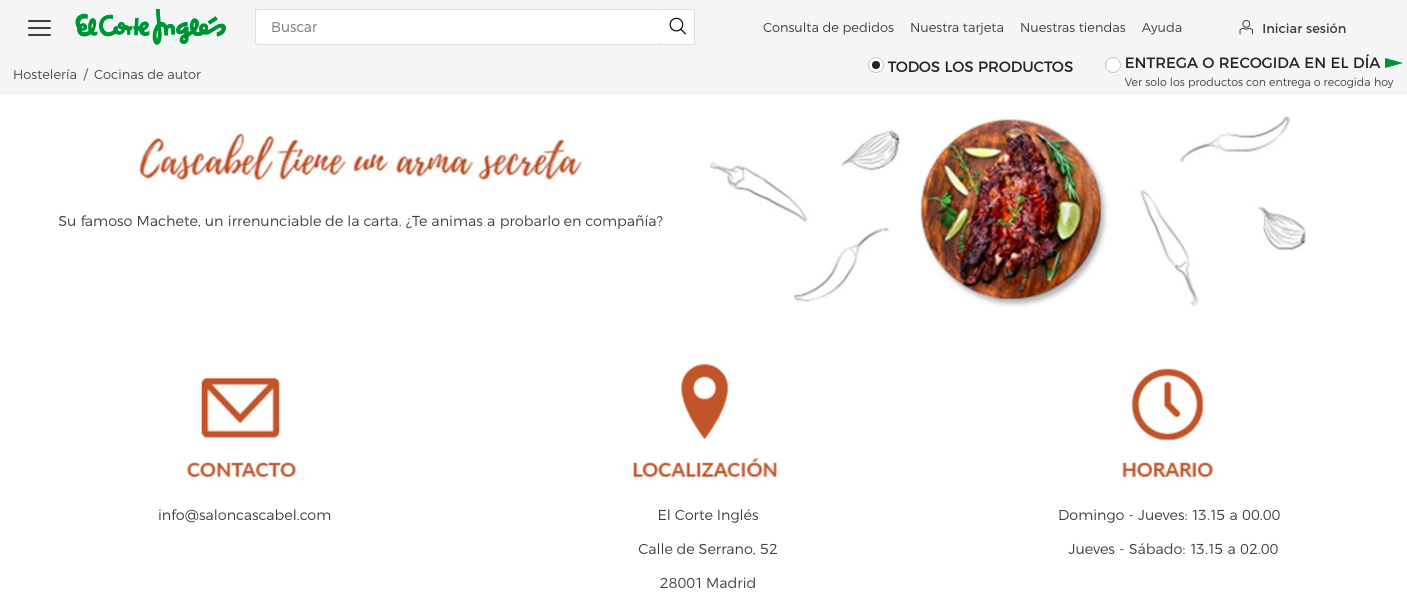Click Iniciar sesión to log in
Image resolution: width=1407 pixels, height=605 pixels.
pos(1304,29)
